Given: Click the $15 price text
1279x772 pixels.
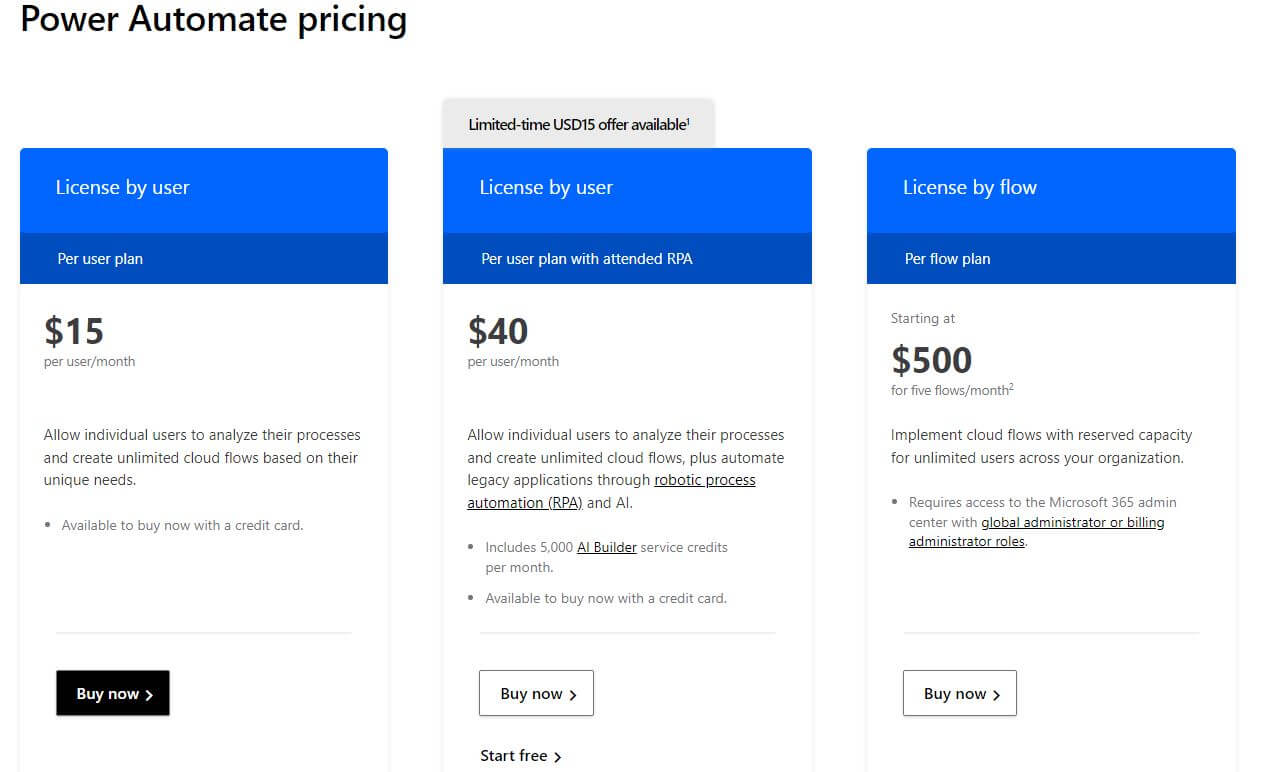Looking at the screenshot, I should (x=74, y=331).
